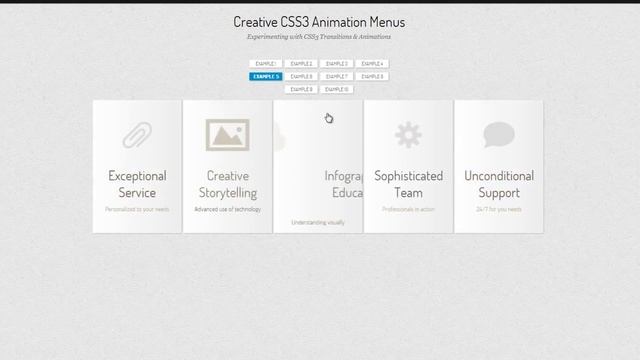Click the Creative CSS3 Animation Menus title
The width and height of the screenshot is (640, 360).
319,22
